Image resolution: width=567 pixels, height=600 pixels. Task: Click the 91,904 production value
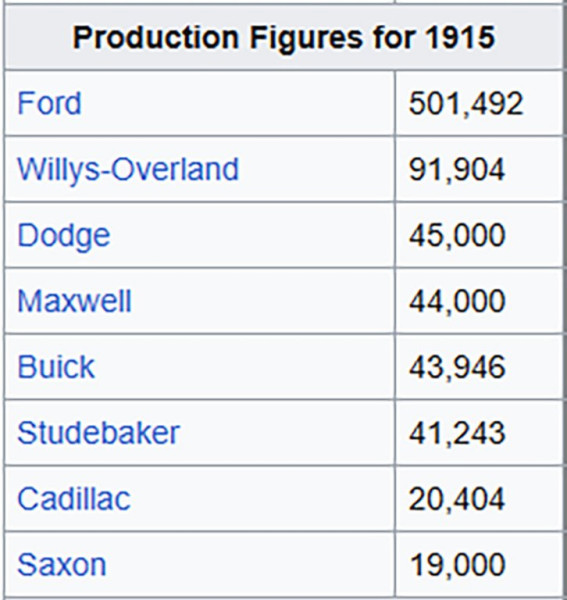click(457, 169)
